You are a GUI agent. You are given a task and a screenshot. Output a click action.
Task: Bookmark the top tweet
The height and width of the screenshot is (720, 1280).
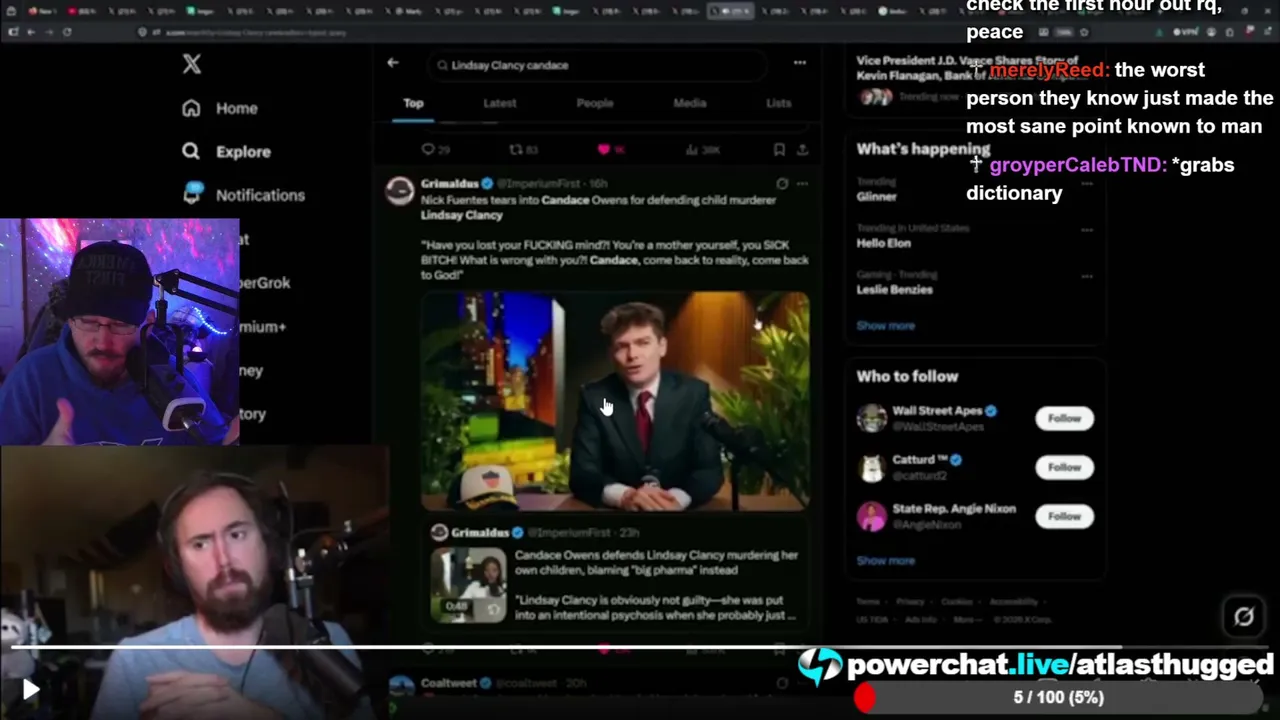(x=779, y=149)
